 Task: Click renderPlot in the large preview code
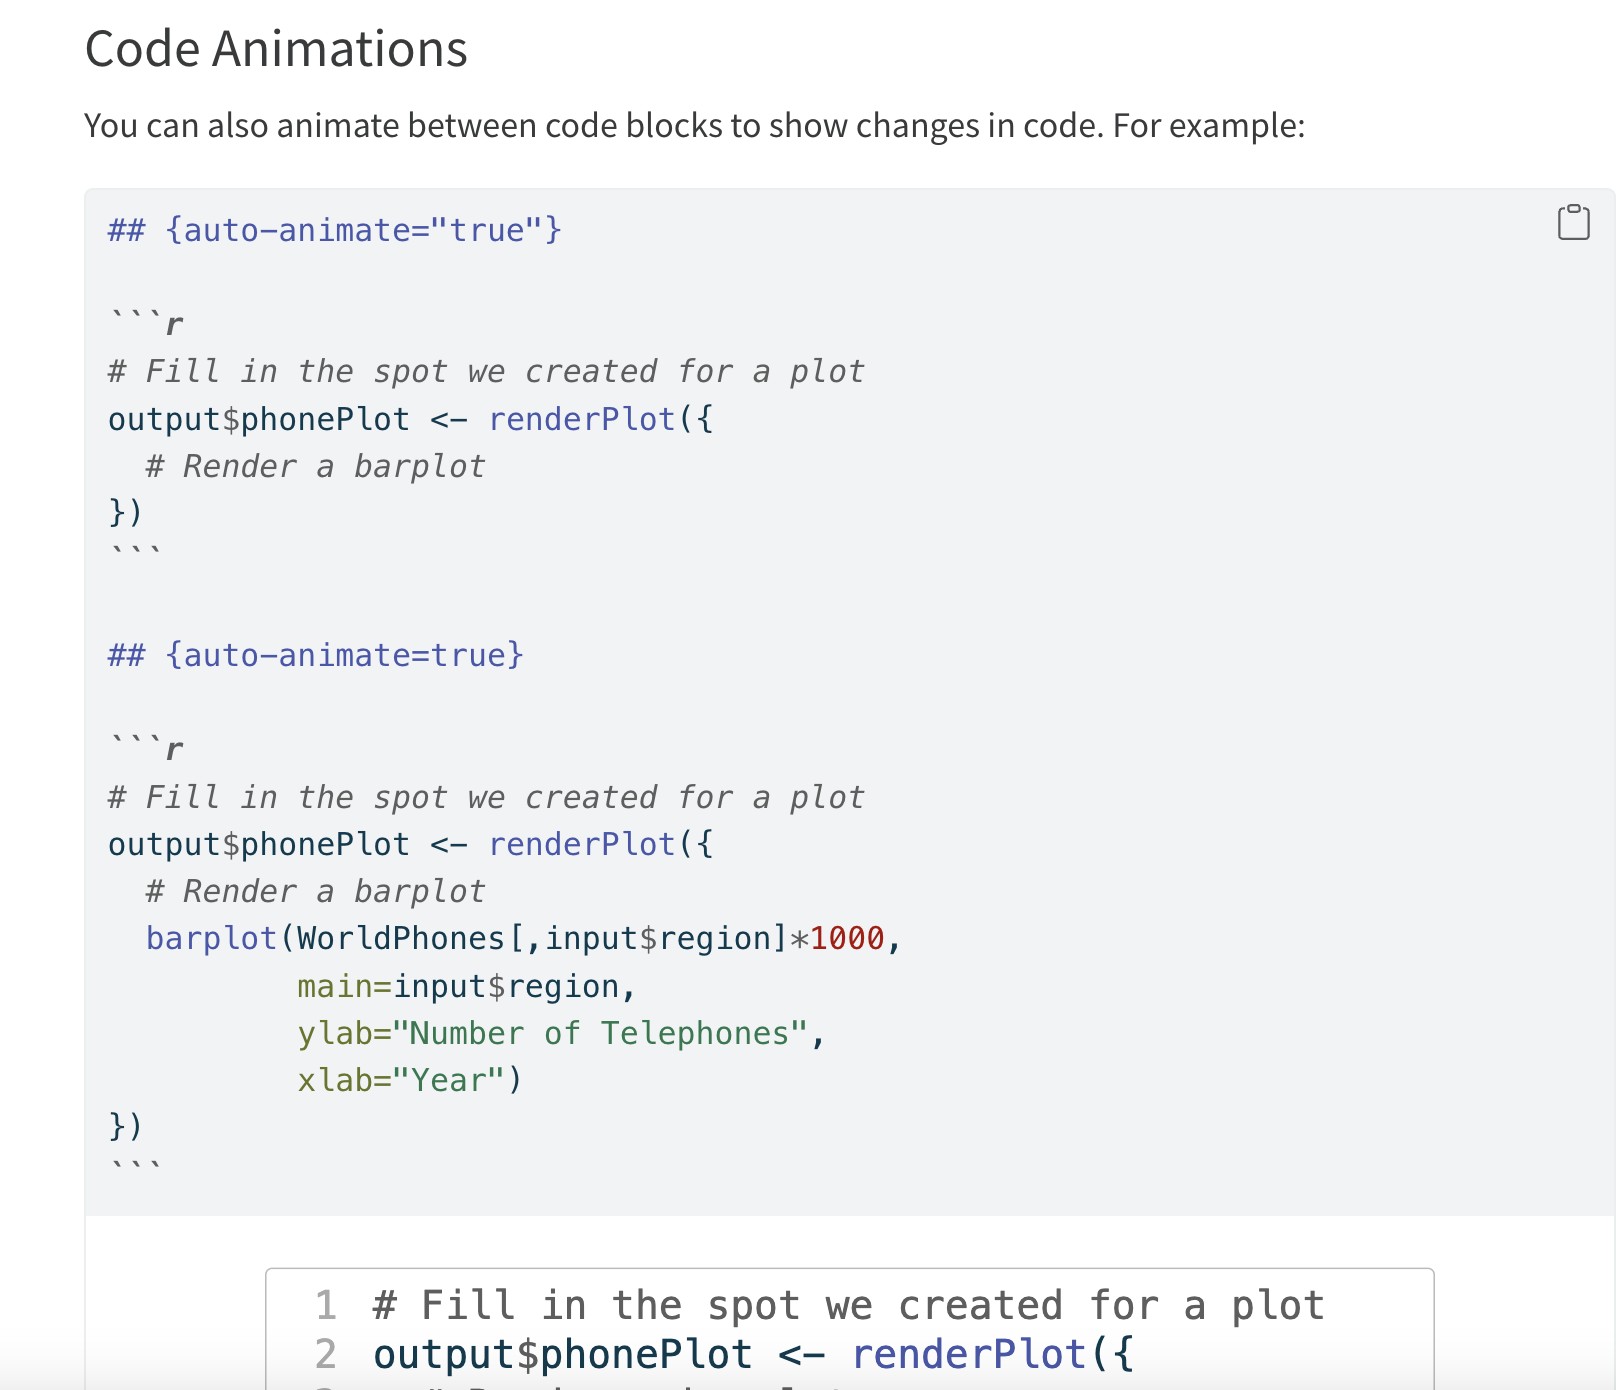pos(968,1354)
